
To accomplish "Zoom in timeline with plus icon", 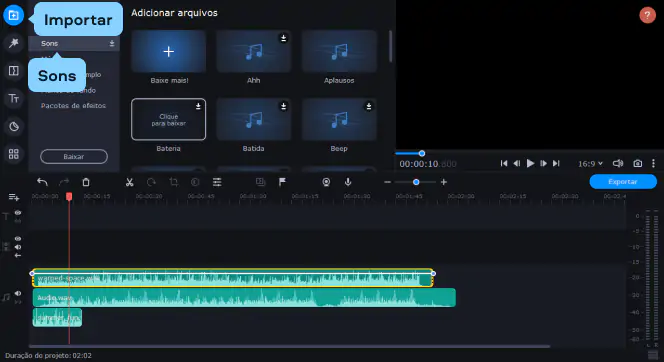I will pyautogui.click(x=444, y=182).
